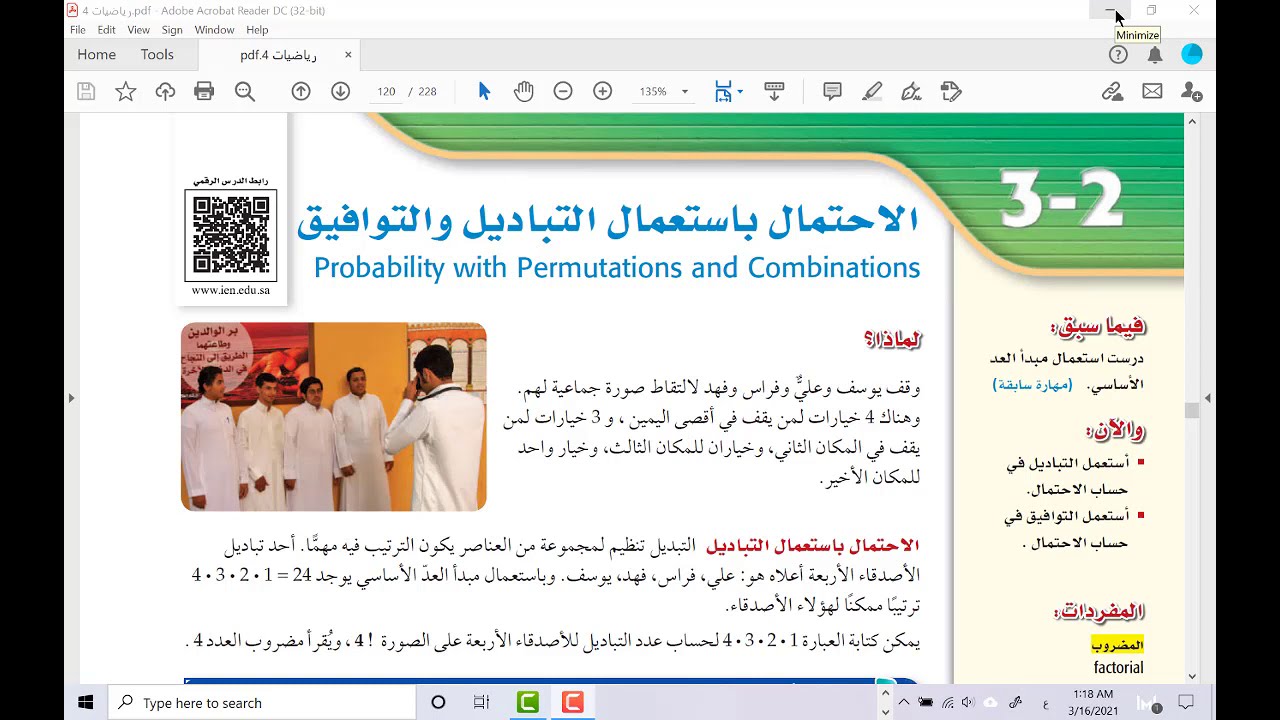Click the upload to cloud icon
The width and height of the screenshot is (1280, 720).
coord(165,91)
